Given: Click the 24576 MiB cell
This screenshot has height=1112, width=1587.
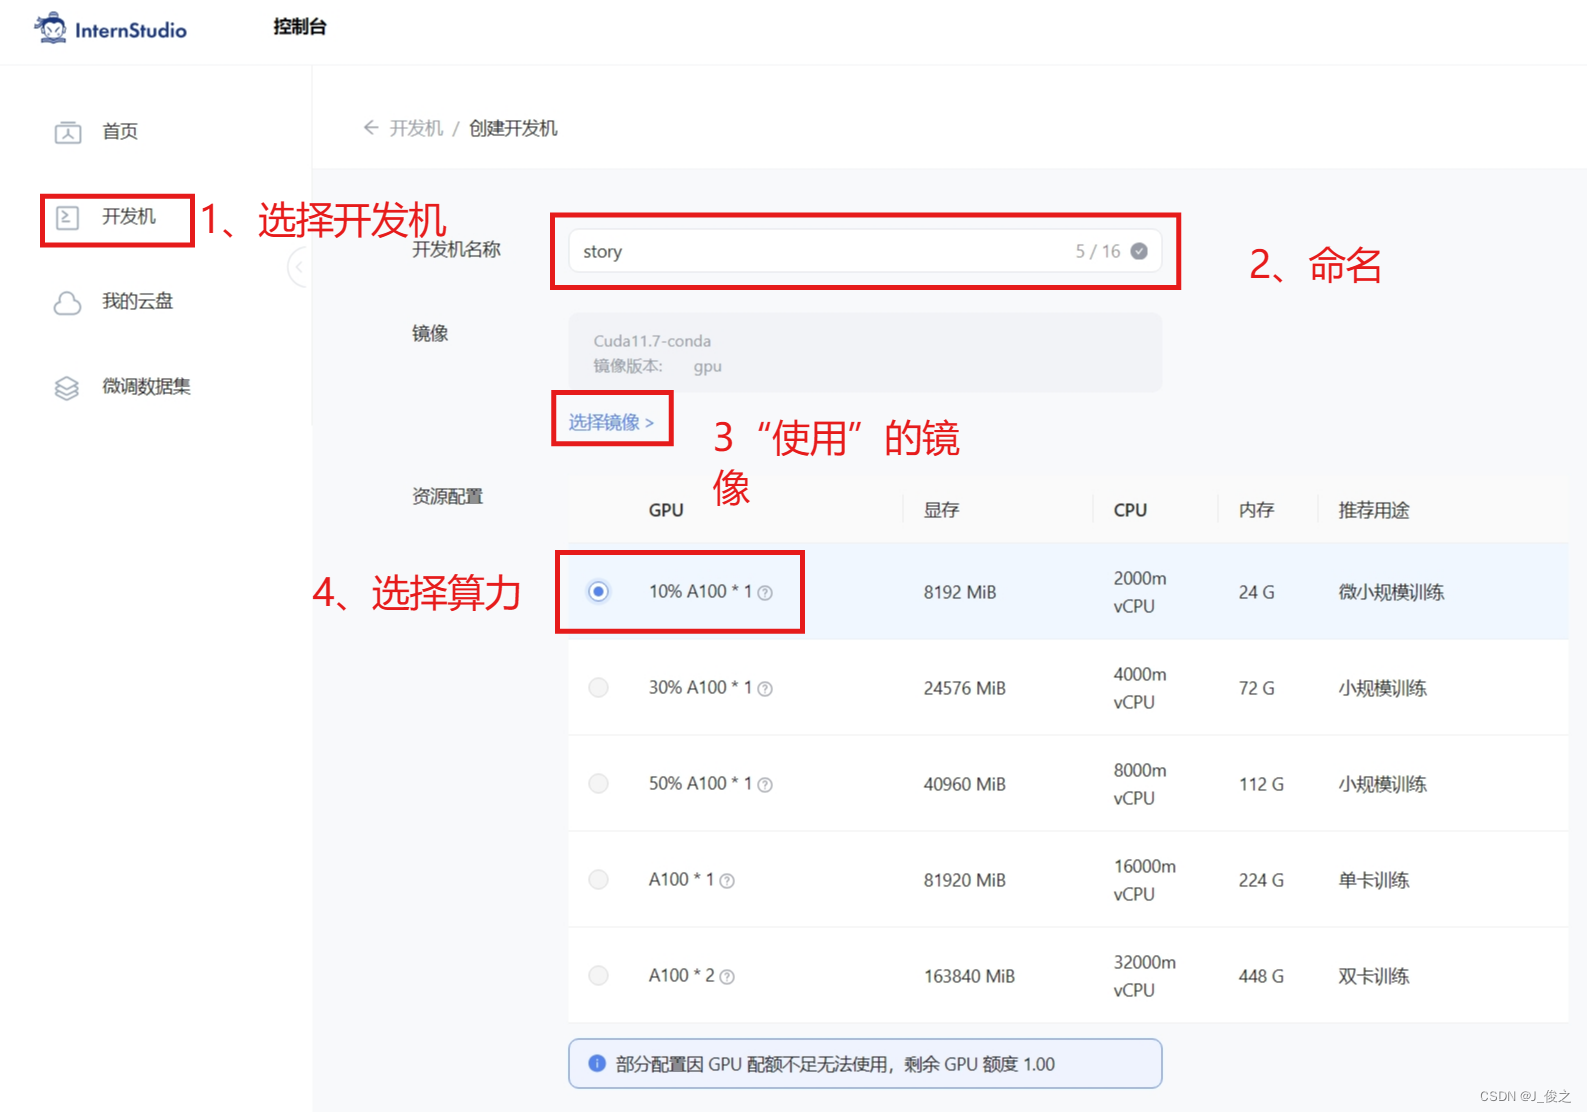Looking at the screenshot, I should (x=964, y=688).
